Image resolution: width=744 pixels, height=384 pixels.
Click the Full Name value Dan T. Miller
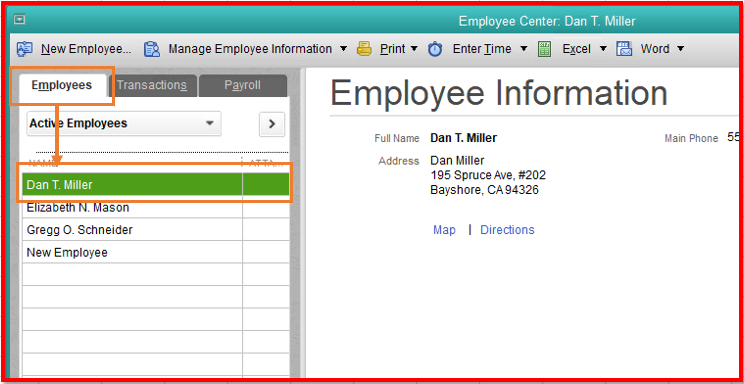464,138
